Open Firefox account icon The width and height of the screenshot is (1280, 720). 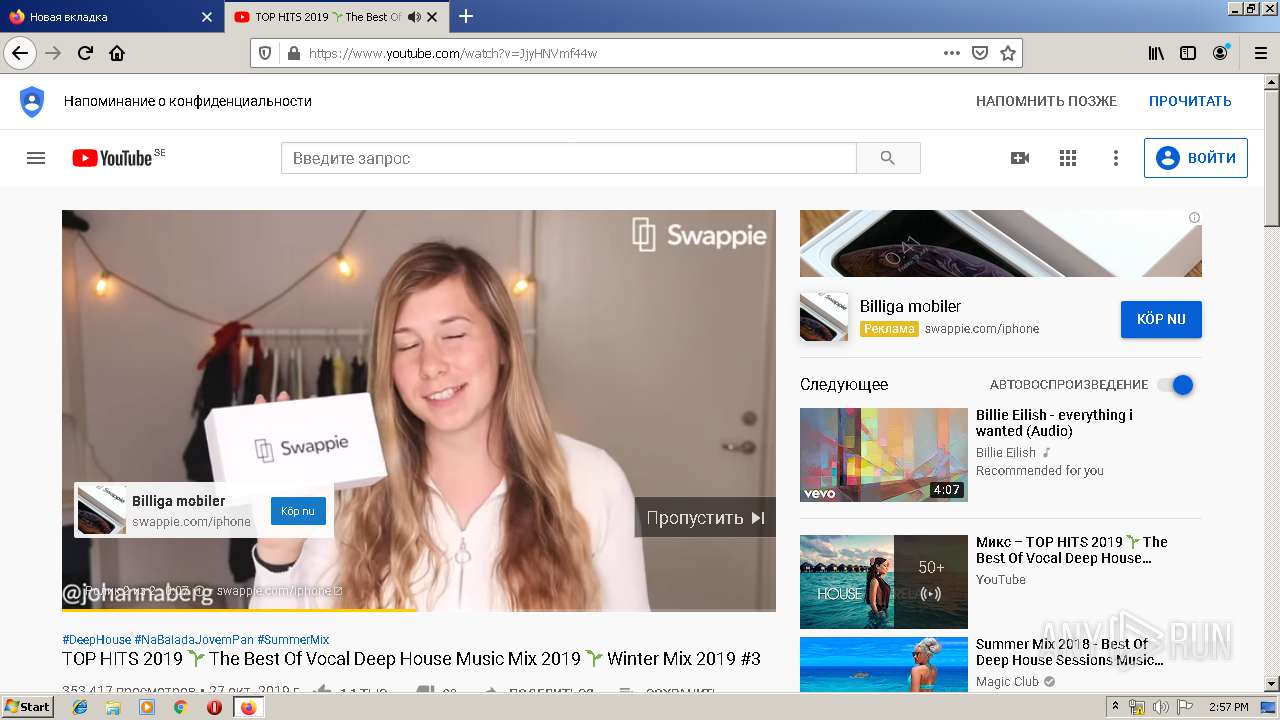tap(1220, 53)
